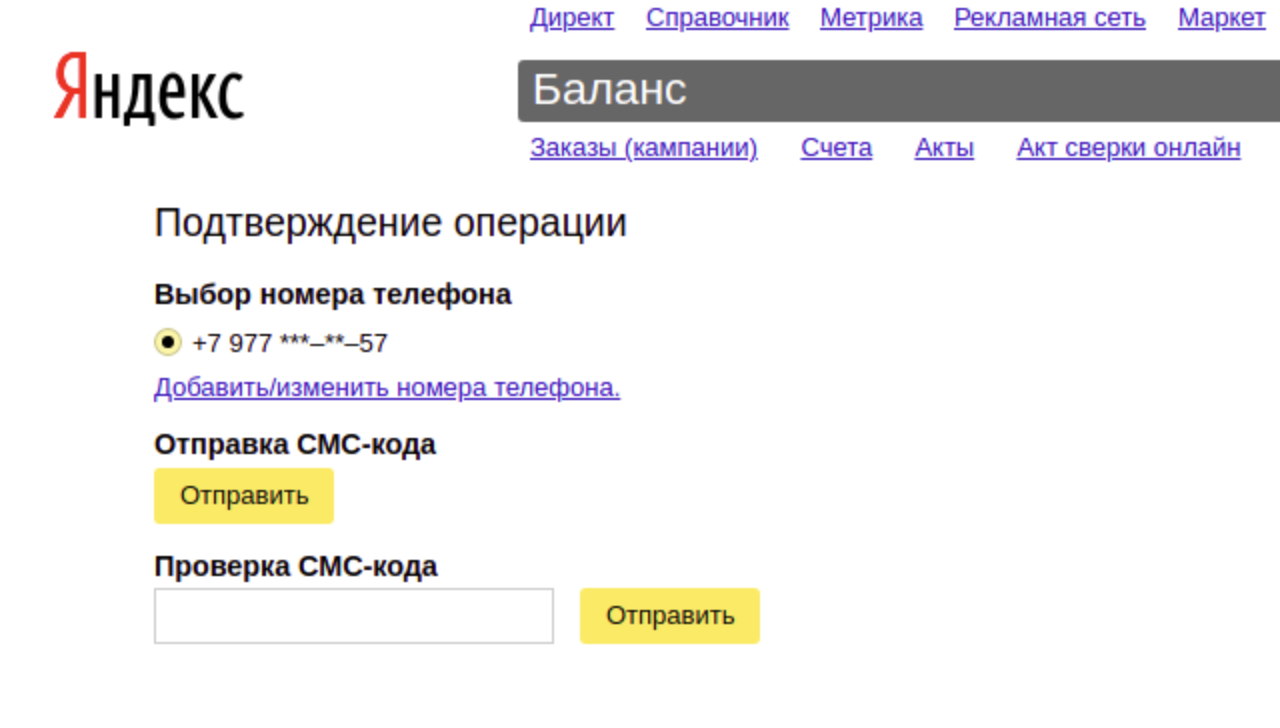Viewport: 1280px width, 728px height.
Task: Click the Баланс header title
Action: 609,89
